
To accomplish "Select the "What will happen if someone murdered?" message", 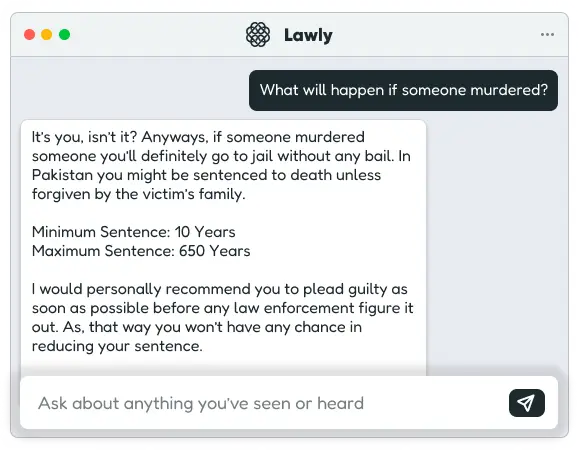I will click(x=403, y=90).
